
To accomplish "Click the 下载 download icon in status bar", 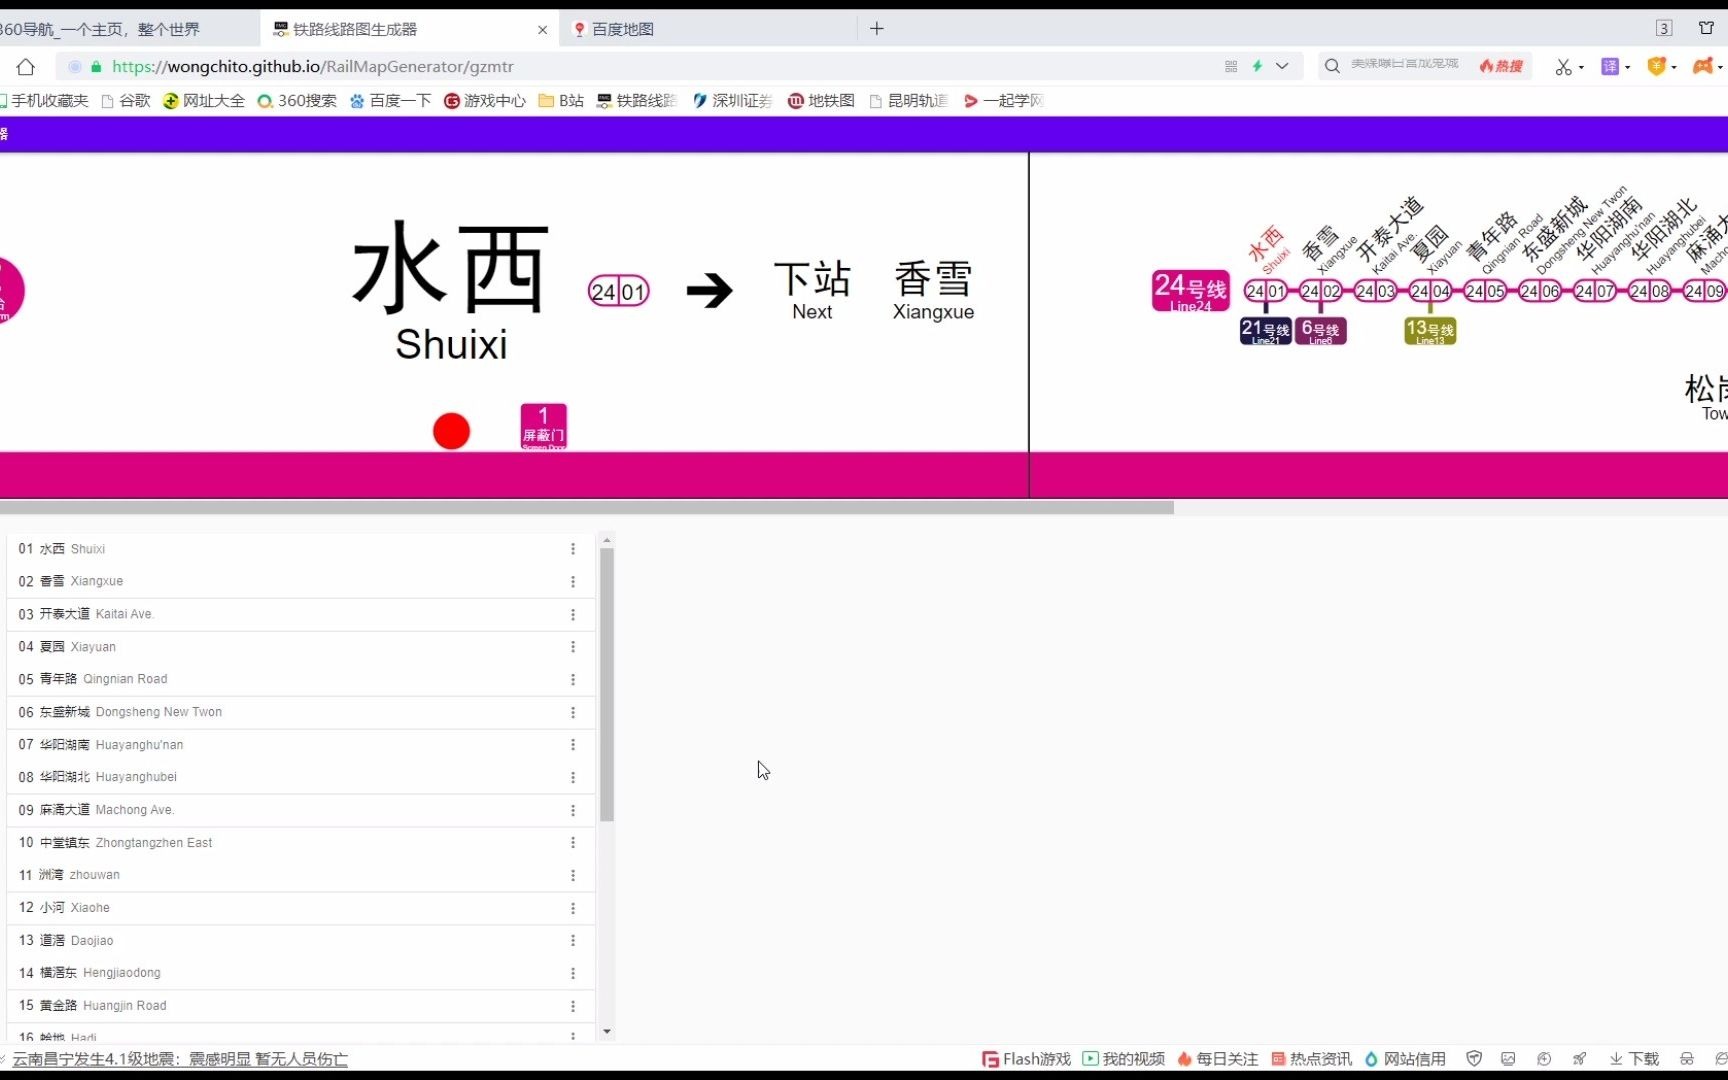I will click(1634, 1059).
